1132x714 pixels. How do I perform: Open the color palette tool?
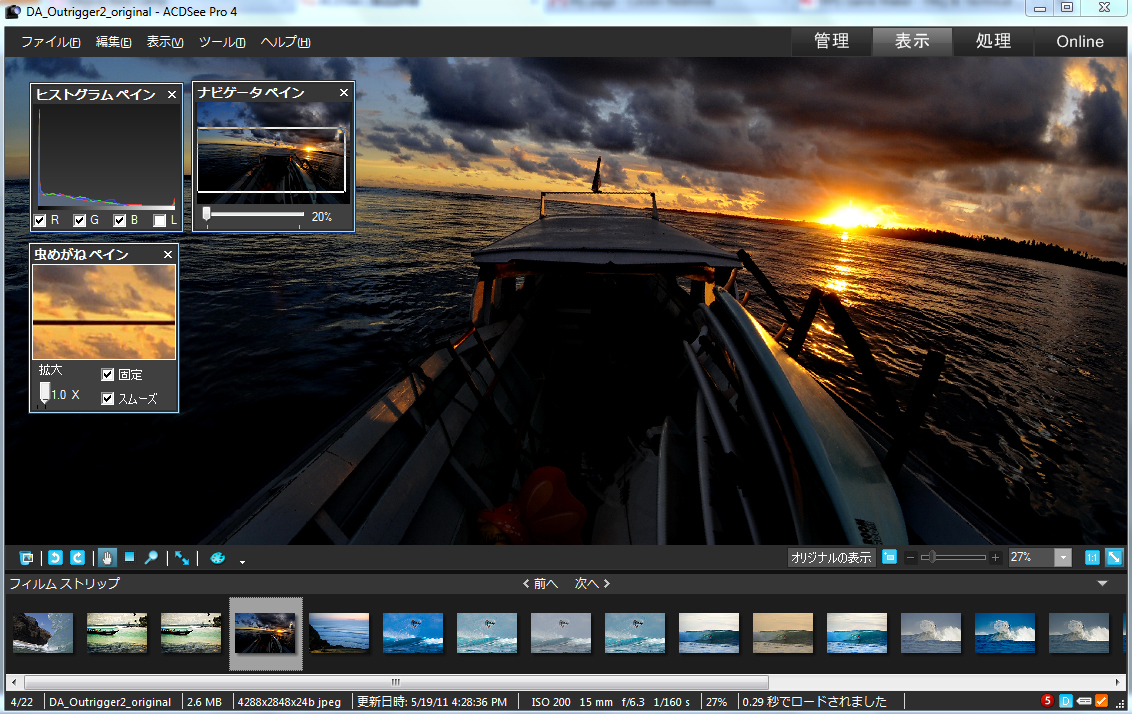(x=217, y=558)
